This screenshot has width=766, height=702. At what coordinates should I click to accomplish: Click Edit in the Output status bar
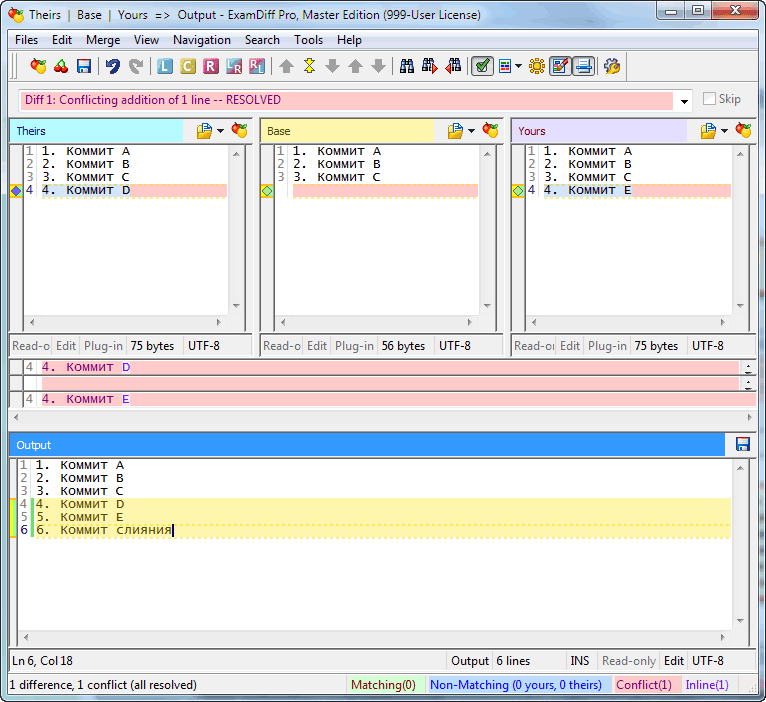674,661
